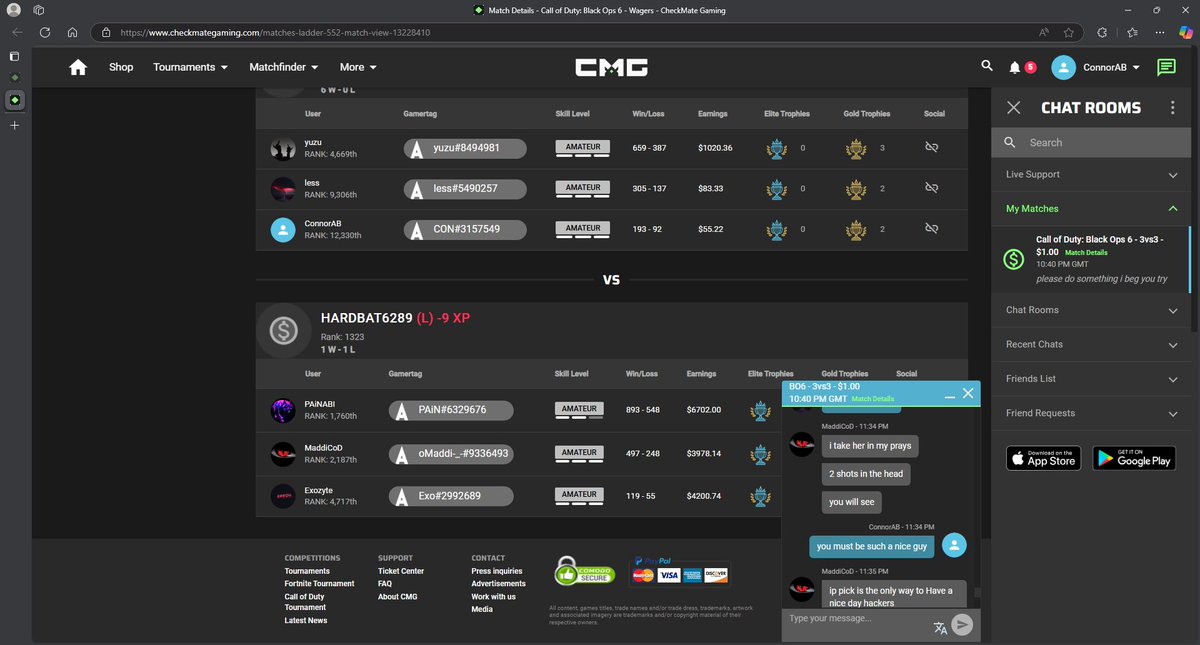The width and height of the screenshot is (1200, 645).
Task: Click the browser address bar URL
Action: [x=275, y=32]
